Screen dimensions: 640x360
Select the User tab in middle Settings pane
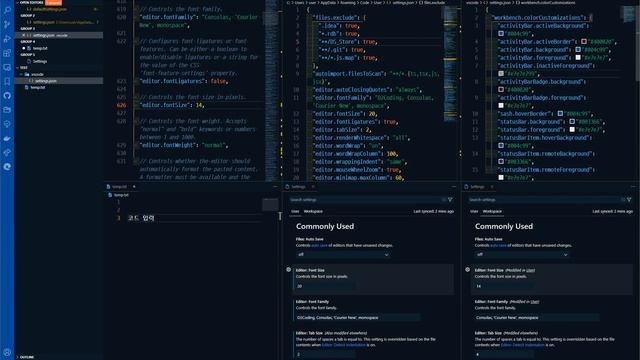[295, 211]
